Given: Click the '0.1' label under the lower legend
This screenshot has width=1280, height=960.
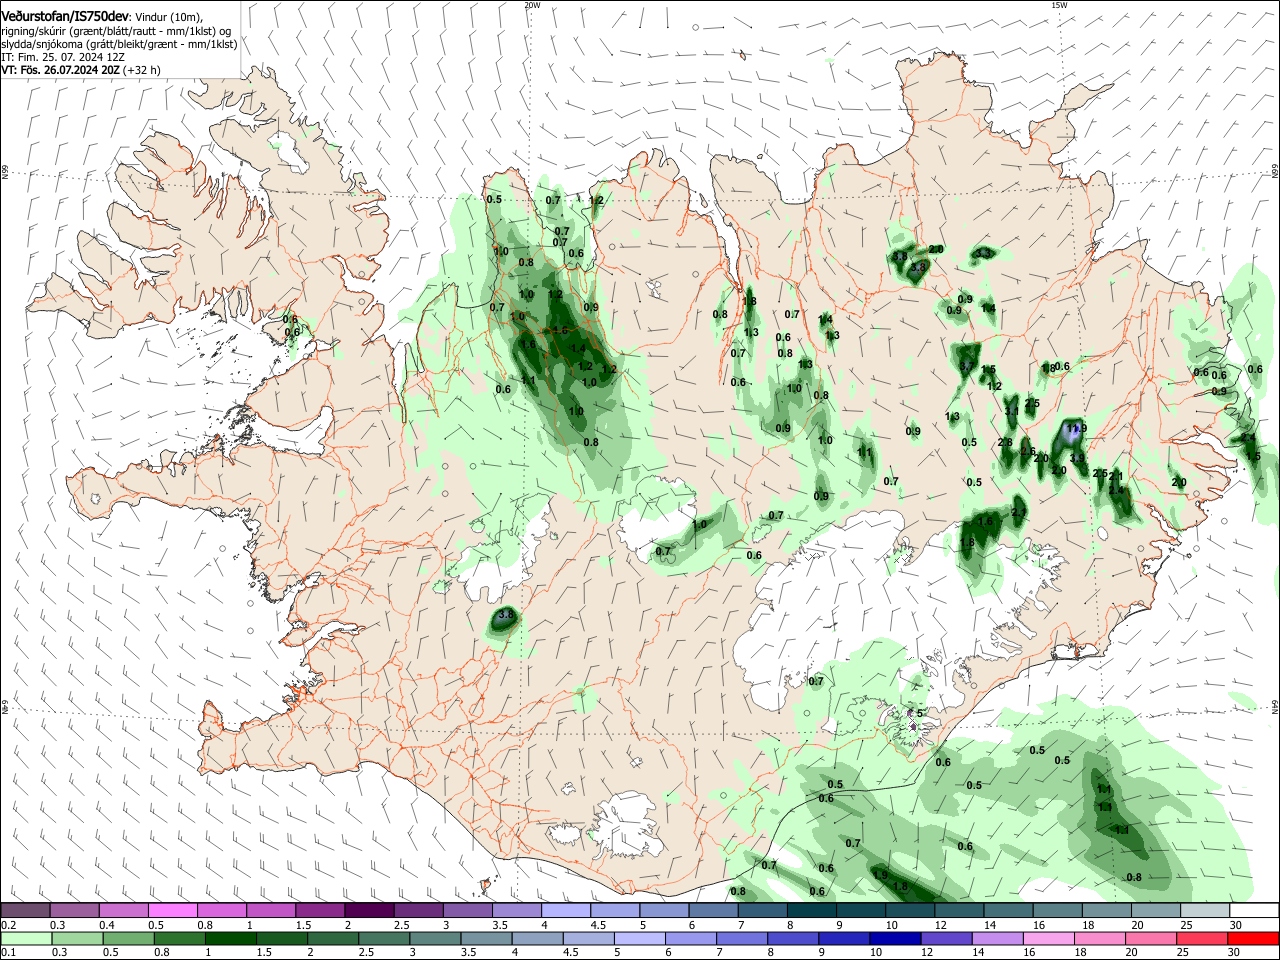Looking at the screenshot, I should pyautogui.click(x=8, y=953).
